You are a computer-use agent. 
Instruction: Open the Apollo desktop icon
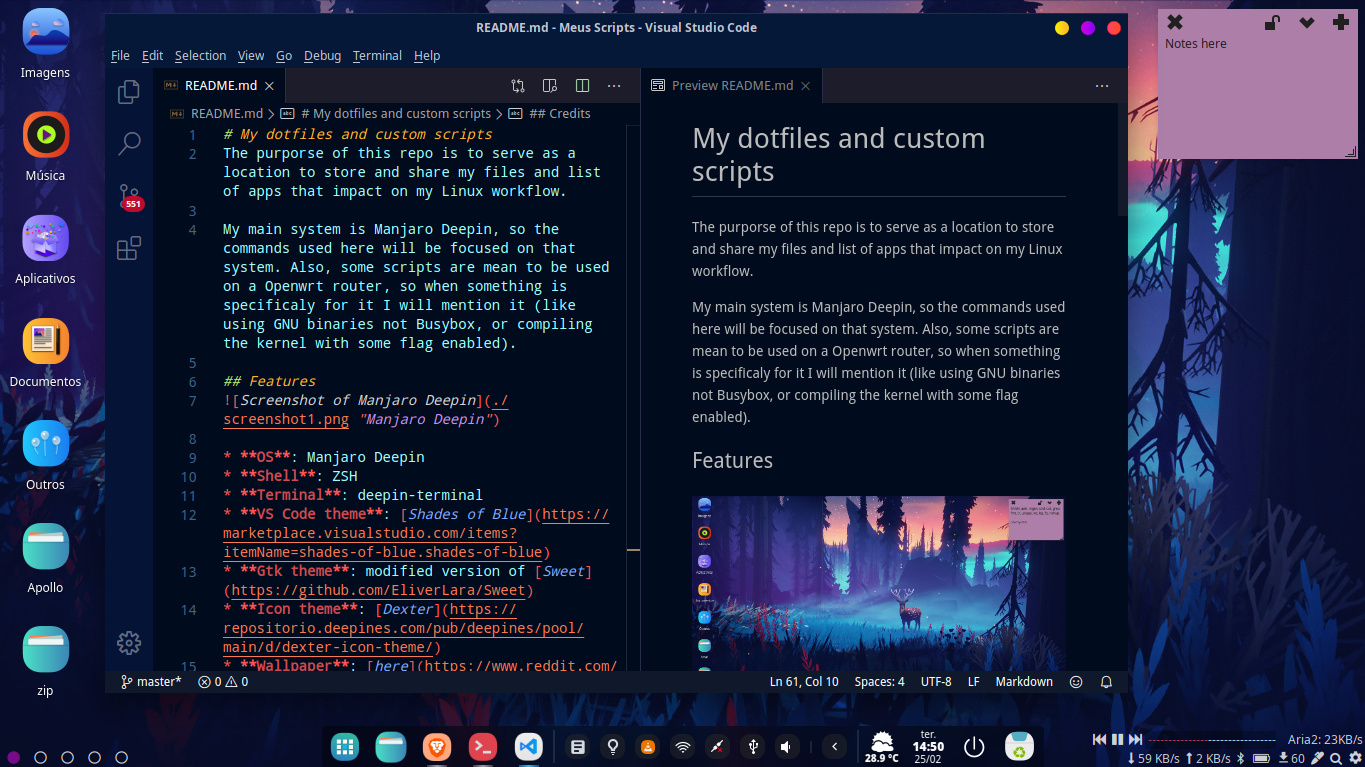[45, 558]
